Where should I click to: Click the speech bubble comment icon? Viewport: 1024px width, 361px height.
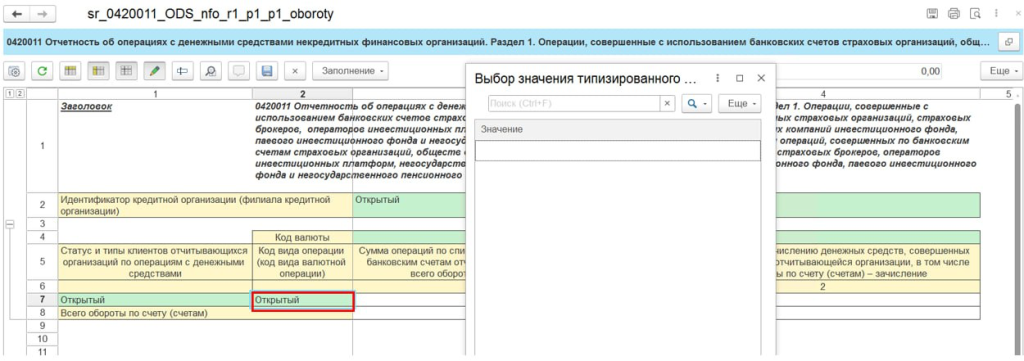click(239, 71)
